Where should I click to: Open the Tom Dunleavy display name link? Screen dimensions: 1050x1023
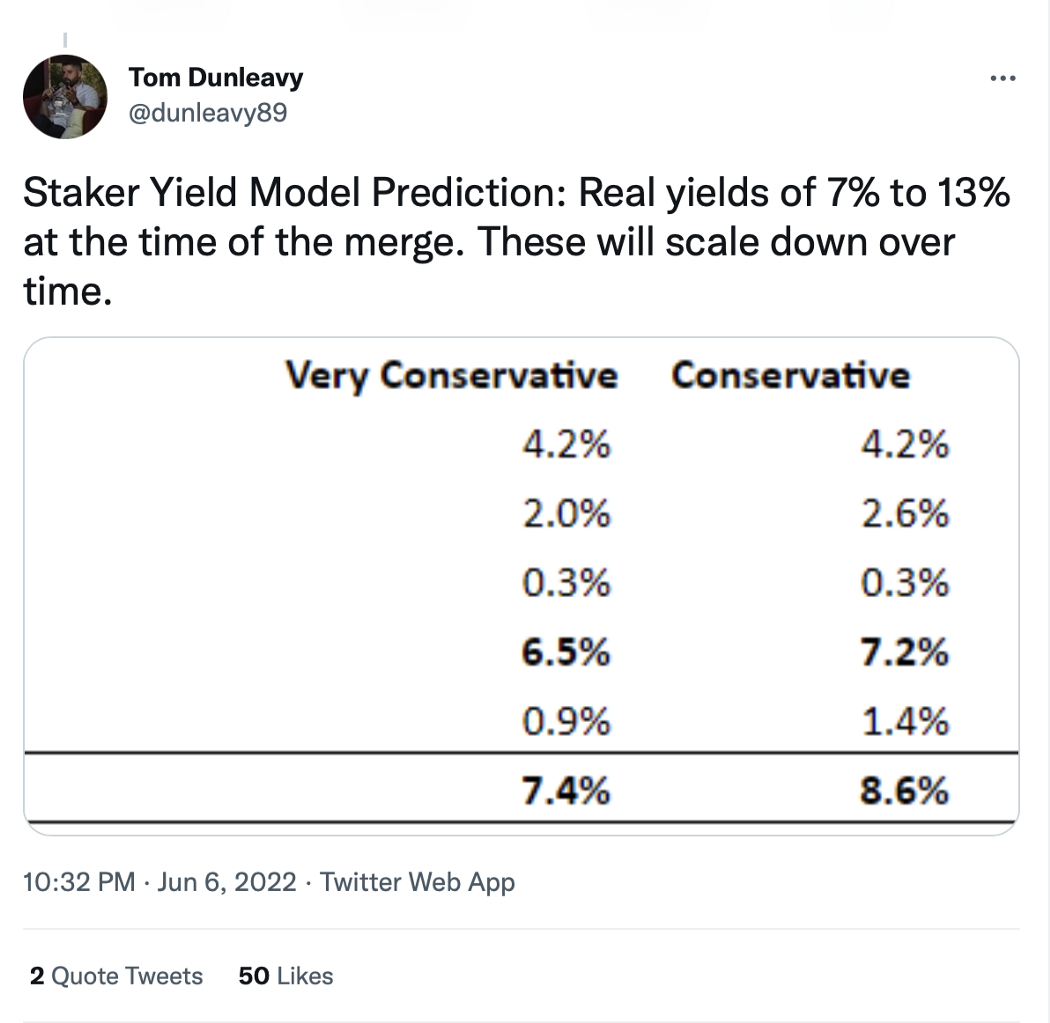[x=216, y=78]
